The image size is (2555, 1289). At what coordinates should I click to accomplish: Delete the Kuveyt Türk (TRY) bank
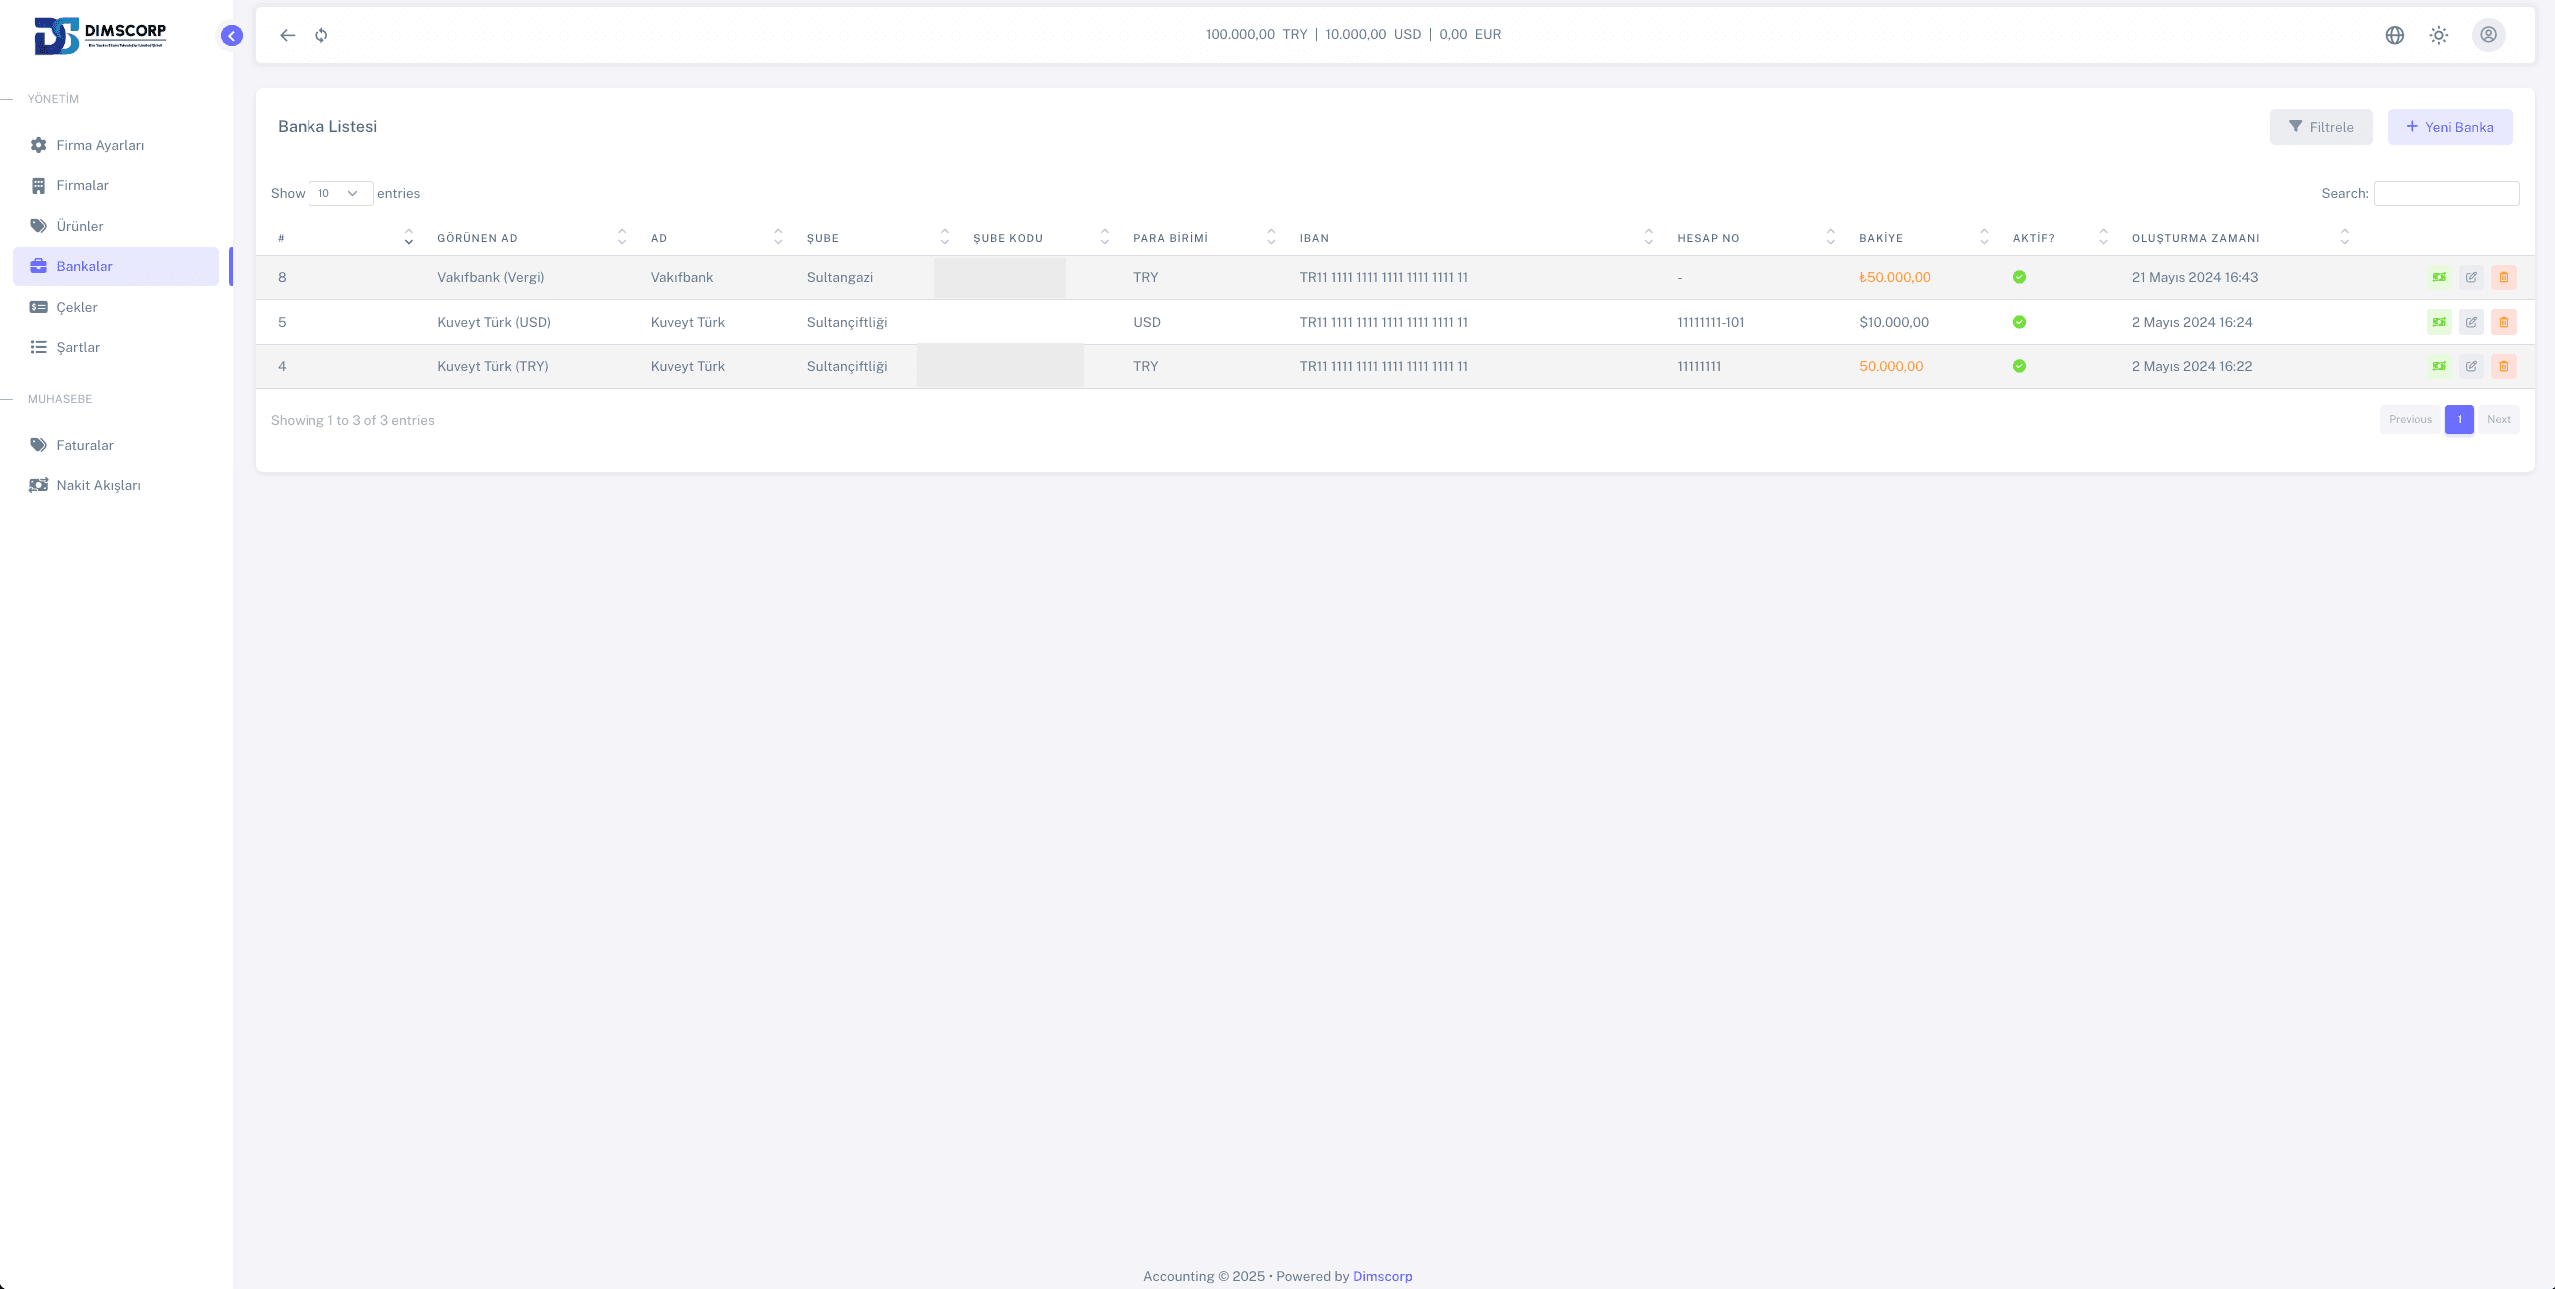tap(2503, 366)
